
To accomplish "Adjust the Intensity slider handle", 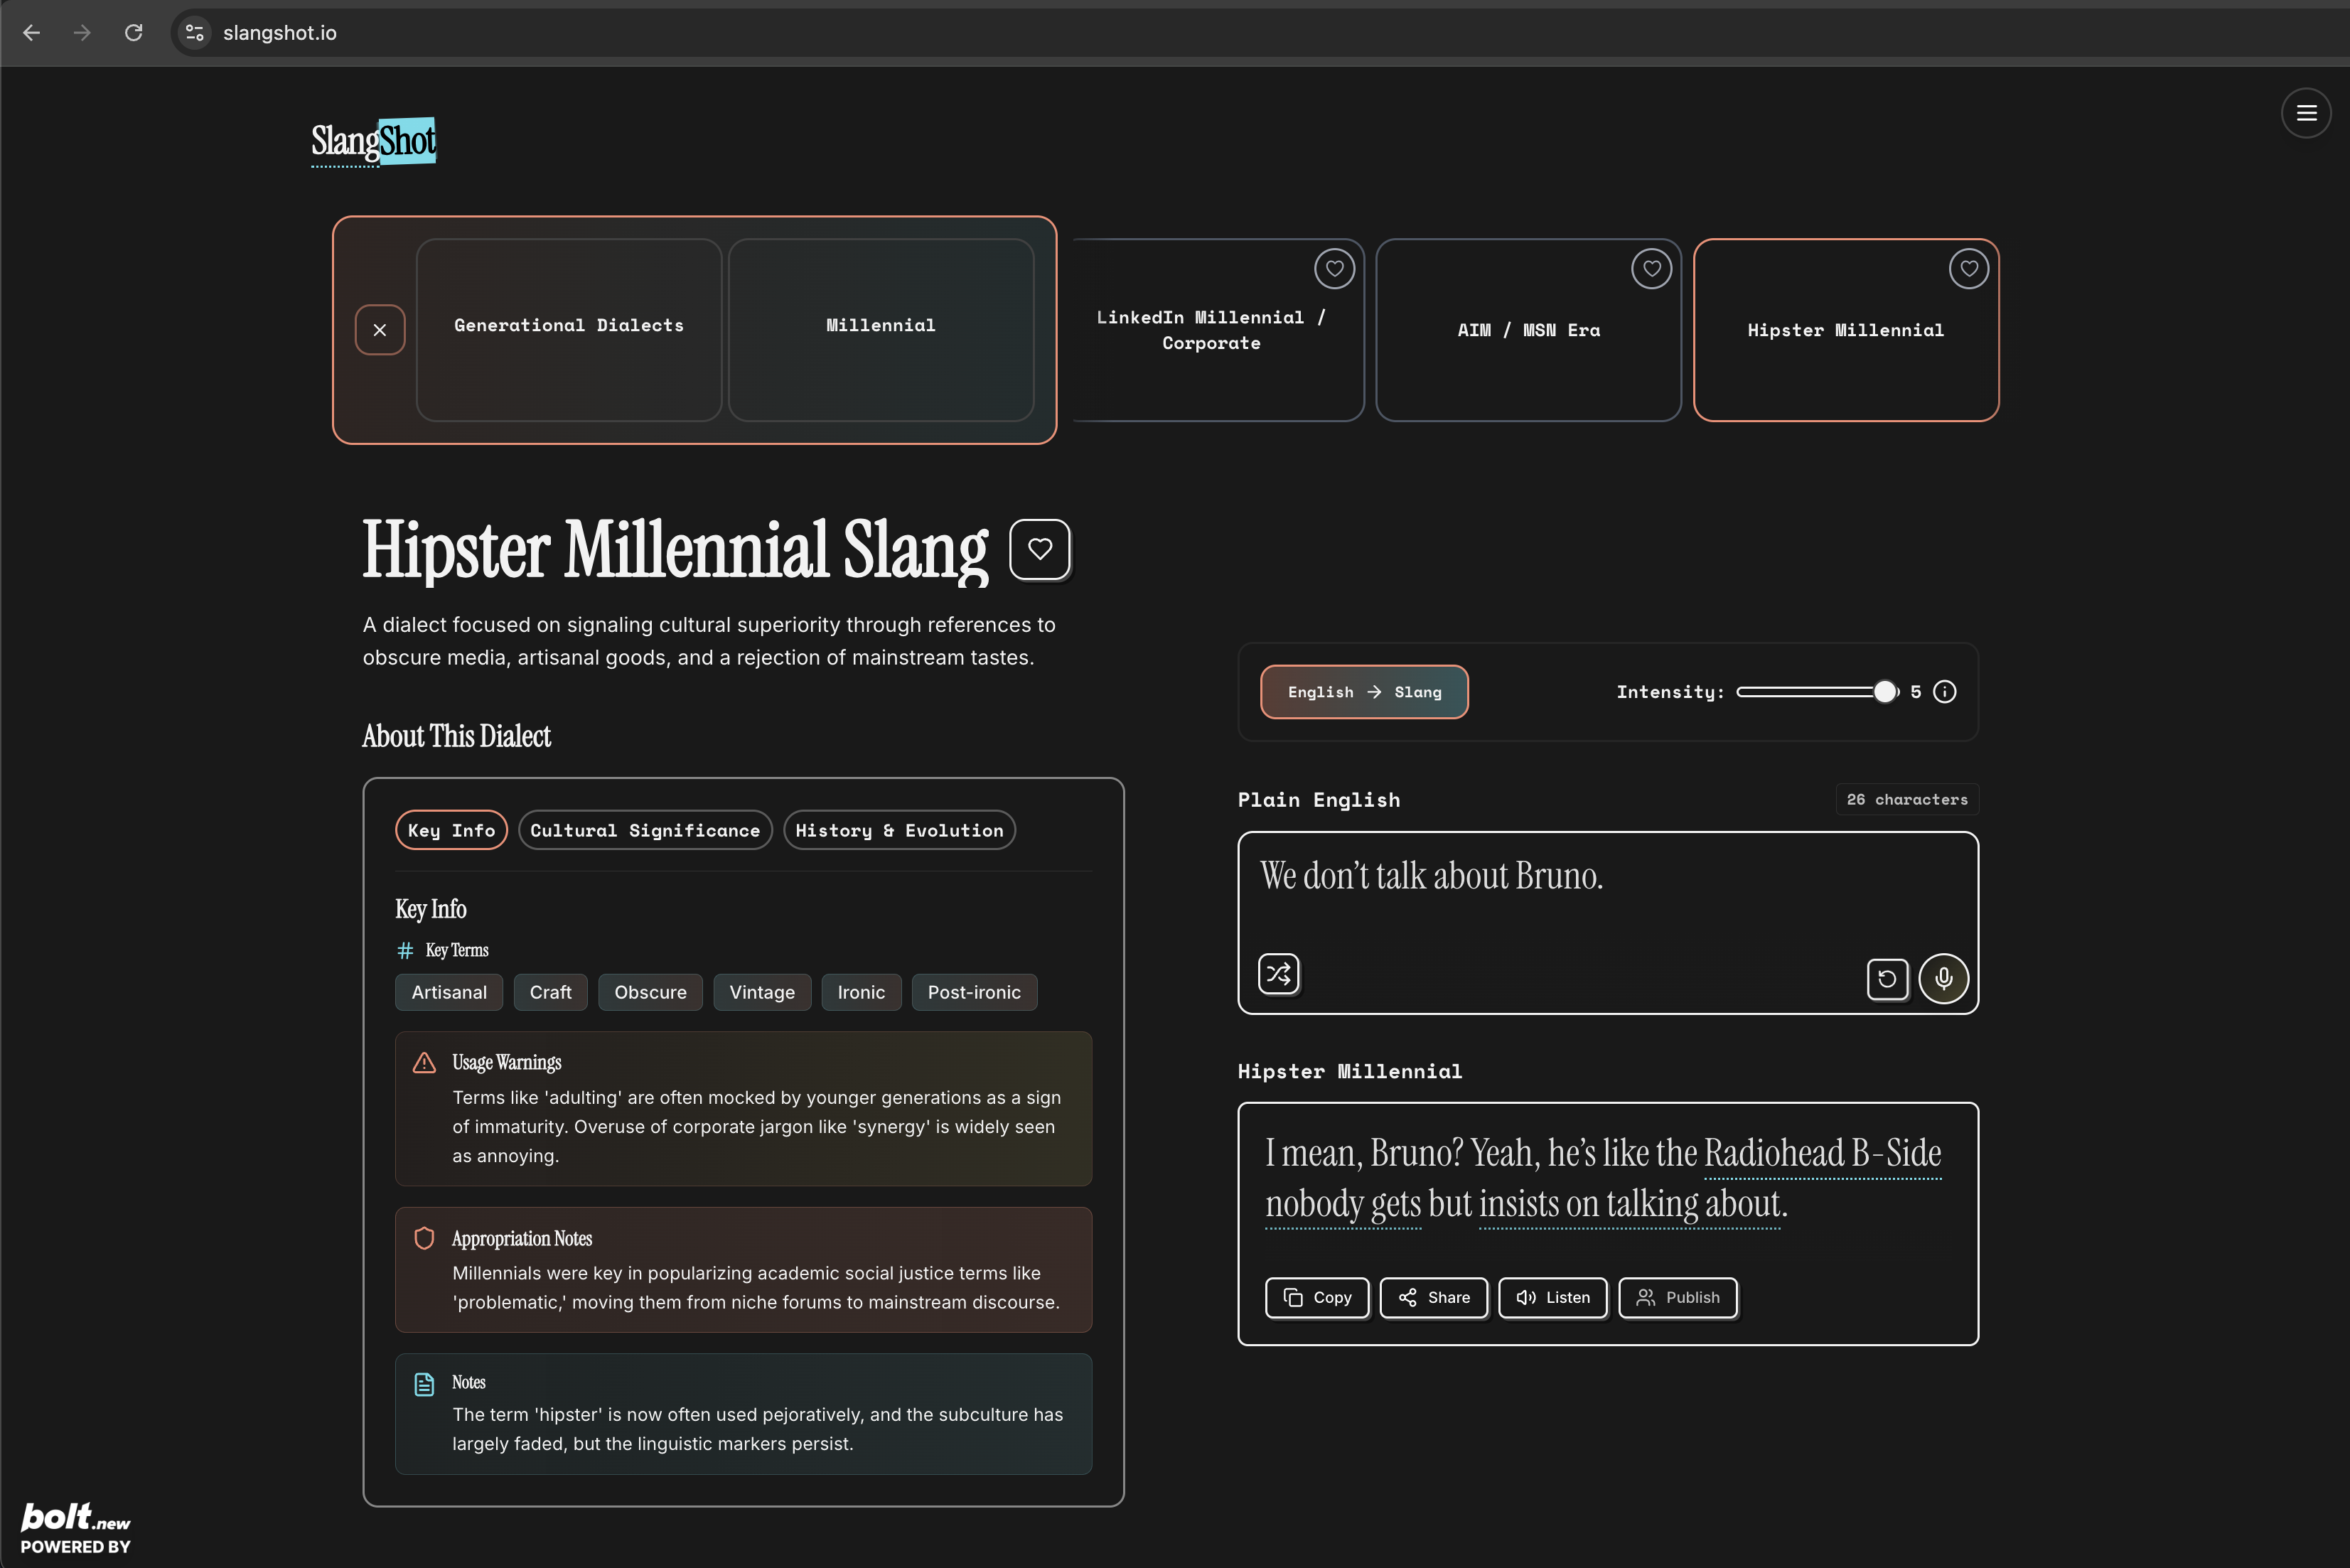I will [1884, 692].
